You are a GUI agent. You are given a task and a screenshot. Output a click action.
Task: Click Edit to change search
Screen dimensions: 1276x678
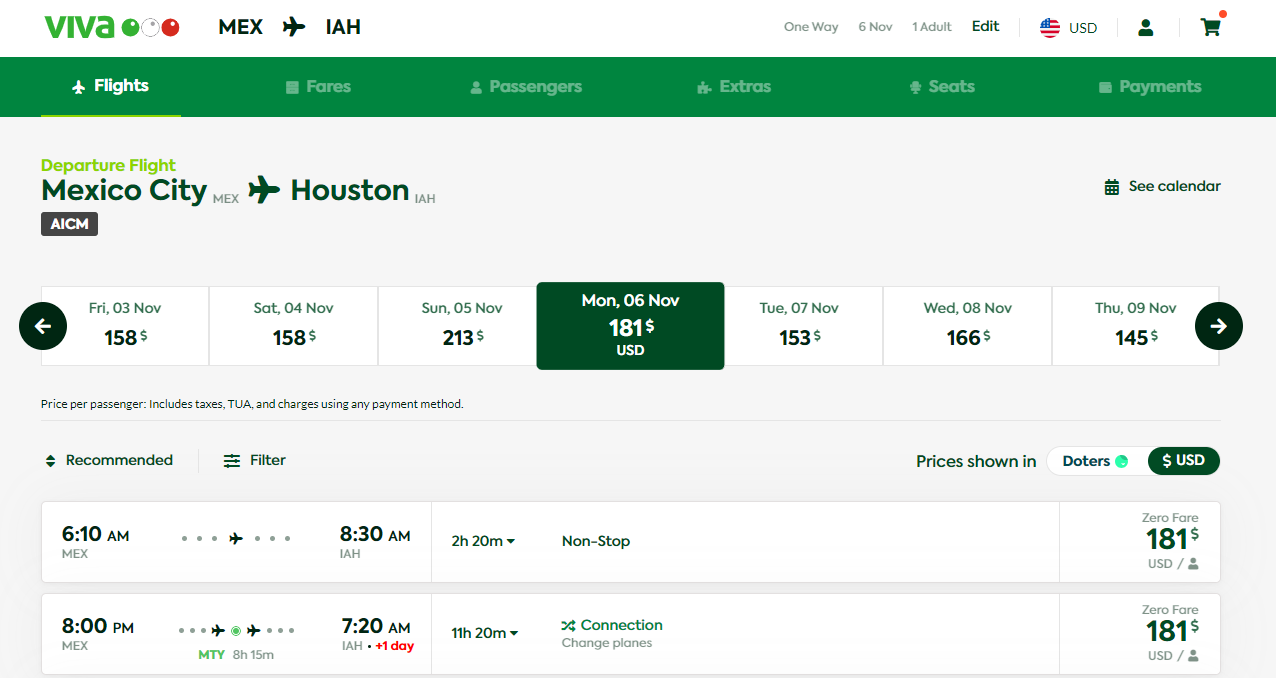(x=985, y=27)
